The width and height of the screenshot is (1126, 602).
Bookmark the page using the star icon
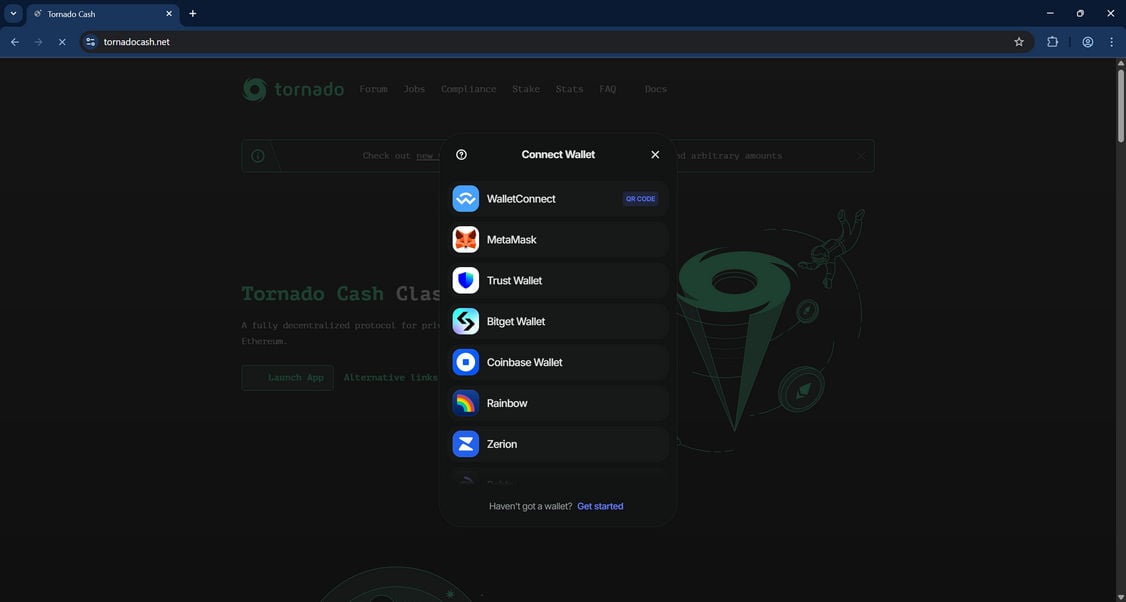click(x=1018, y=42)
